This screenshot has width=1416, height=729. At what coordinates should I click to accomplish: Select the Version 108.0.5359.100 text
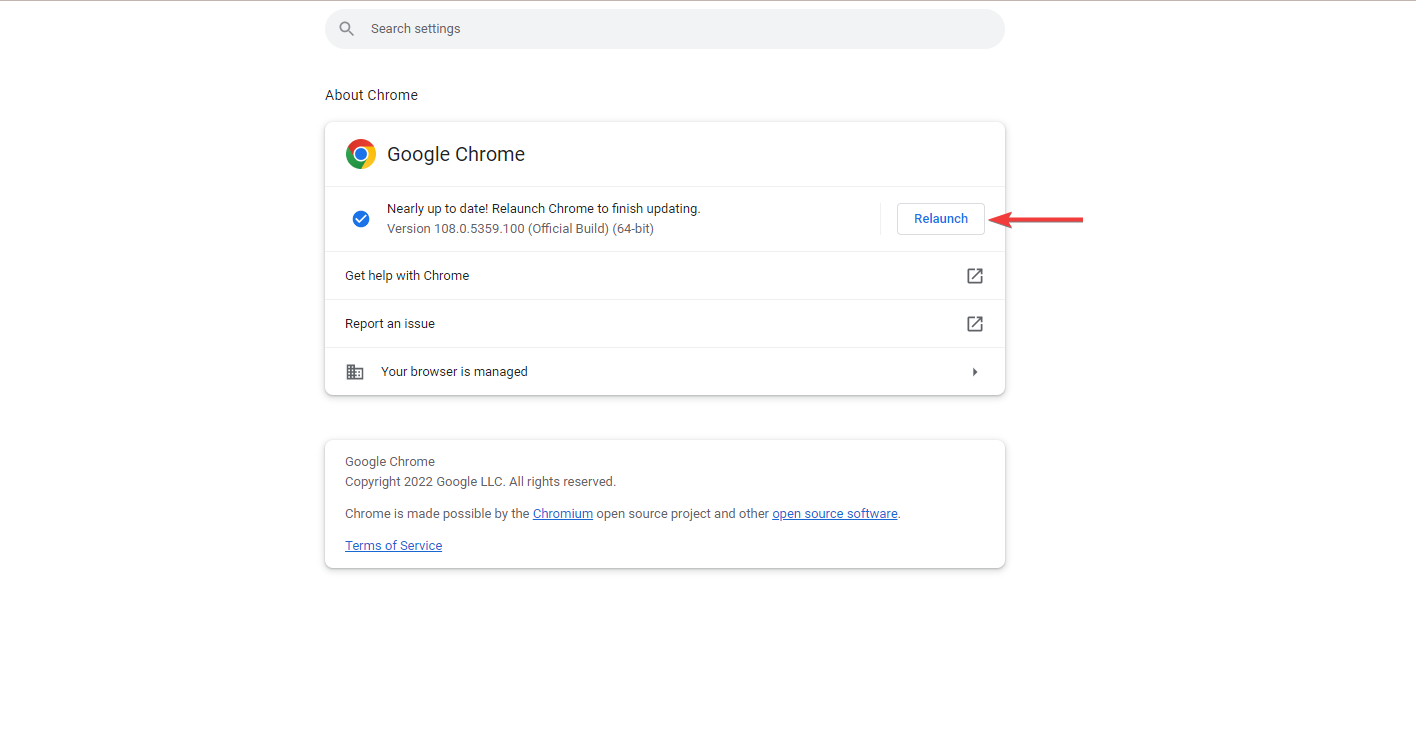[x=520, y=229]
